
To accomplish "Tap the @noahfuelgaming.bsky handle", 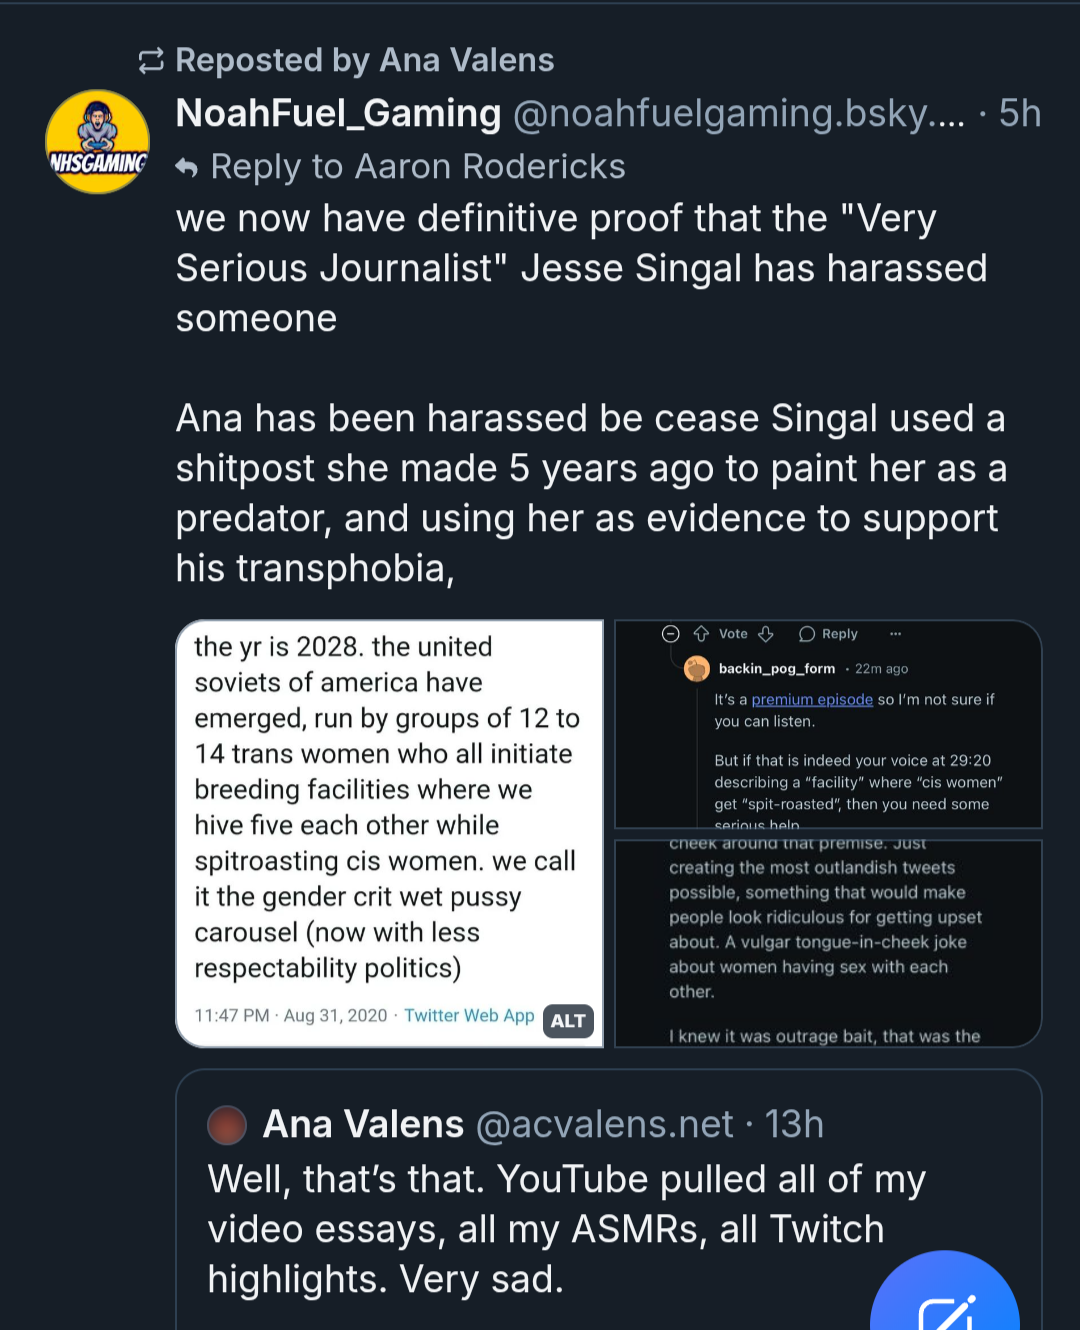I will coord(738,114).
